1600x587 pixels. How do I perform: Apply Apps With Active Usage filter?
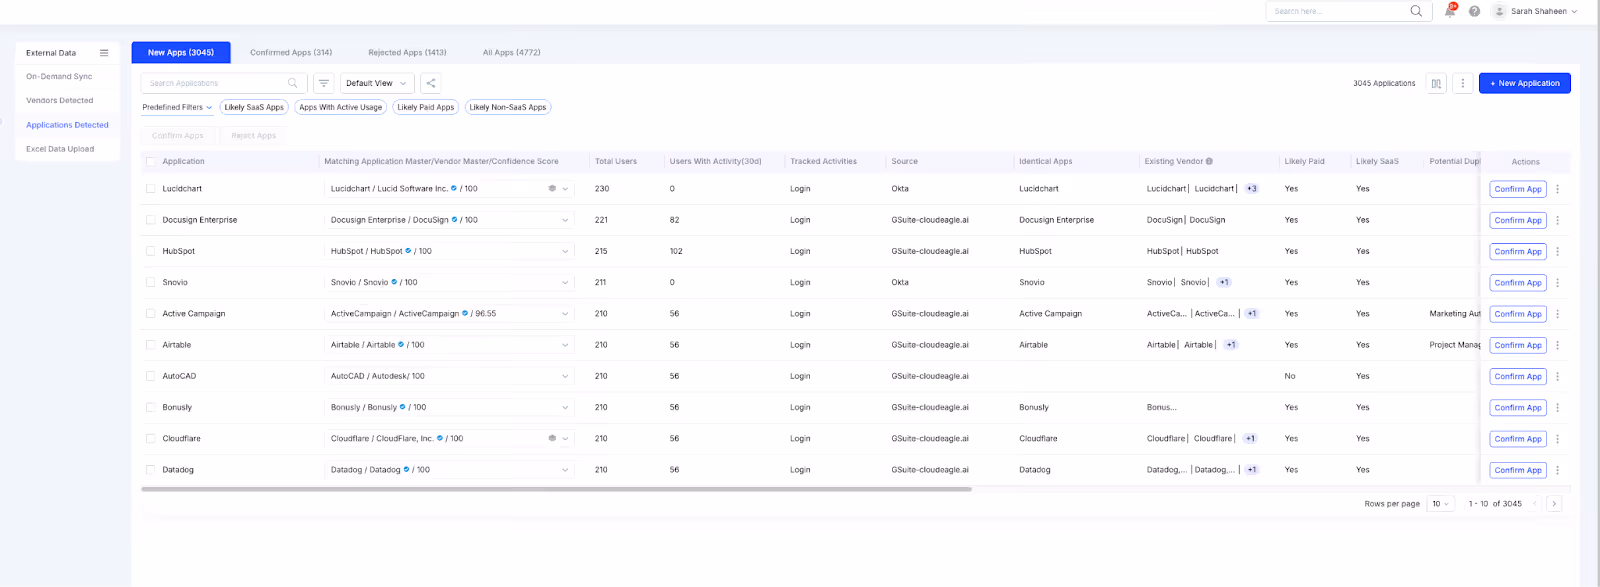tap(341, 107)
